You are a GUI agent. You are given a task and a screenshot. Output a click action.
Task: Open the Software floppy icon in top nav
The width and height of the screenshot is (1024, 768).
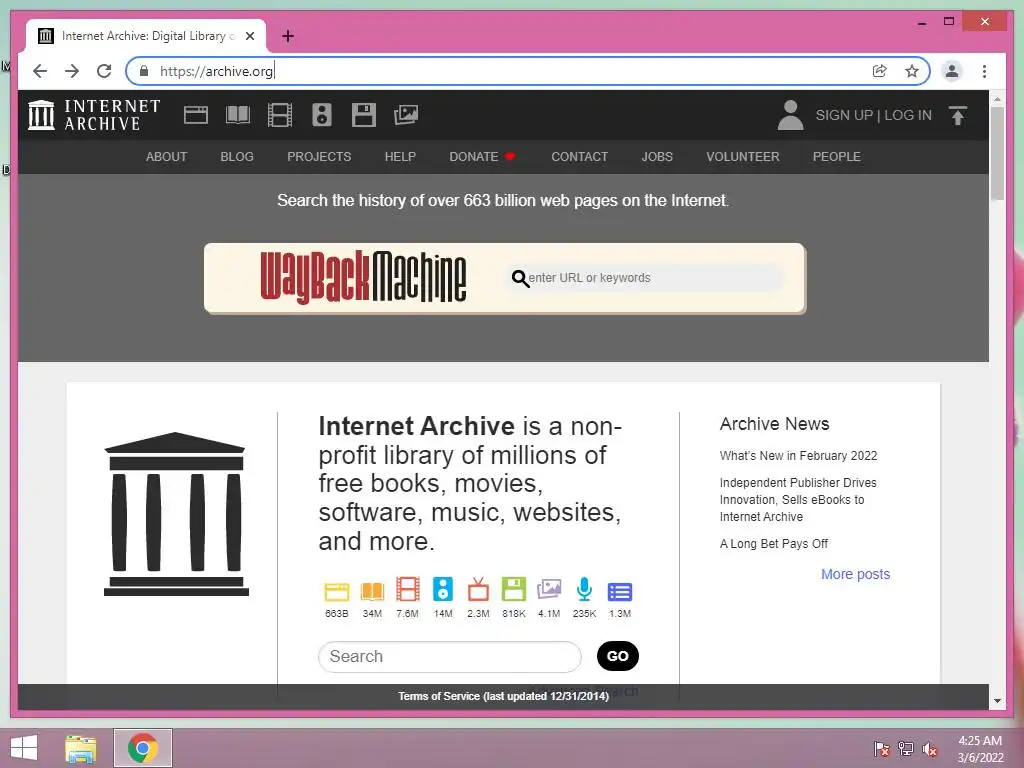pyautogui.click(x=364, y=115)
